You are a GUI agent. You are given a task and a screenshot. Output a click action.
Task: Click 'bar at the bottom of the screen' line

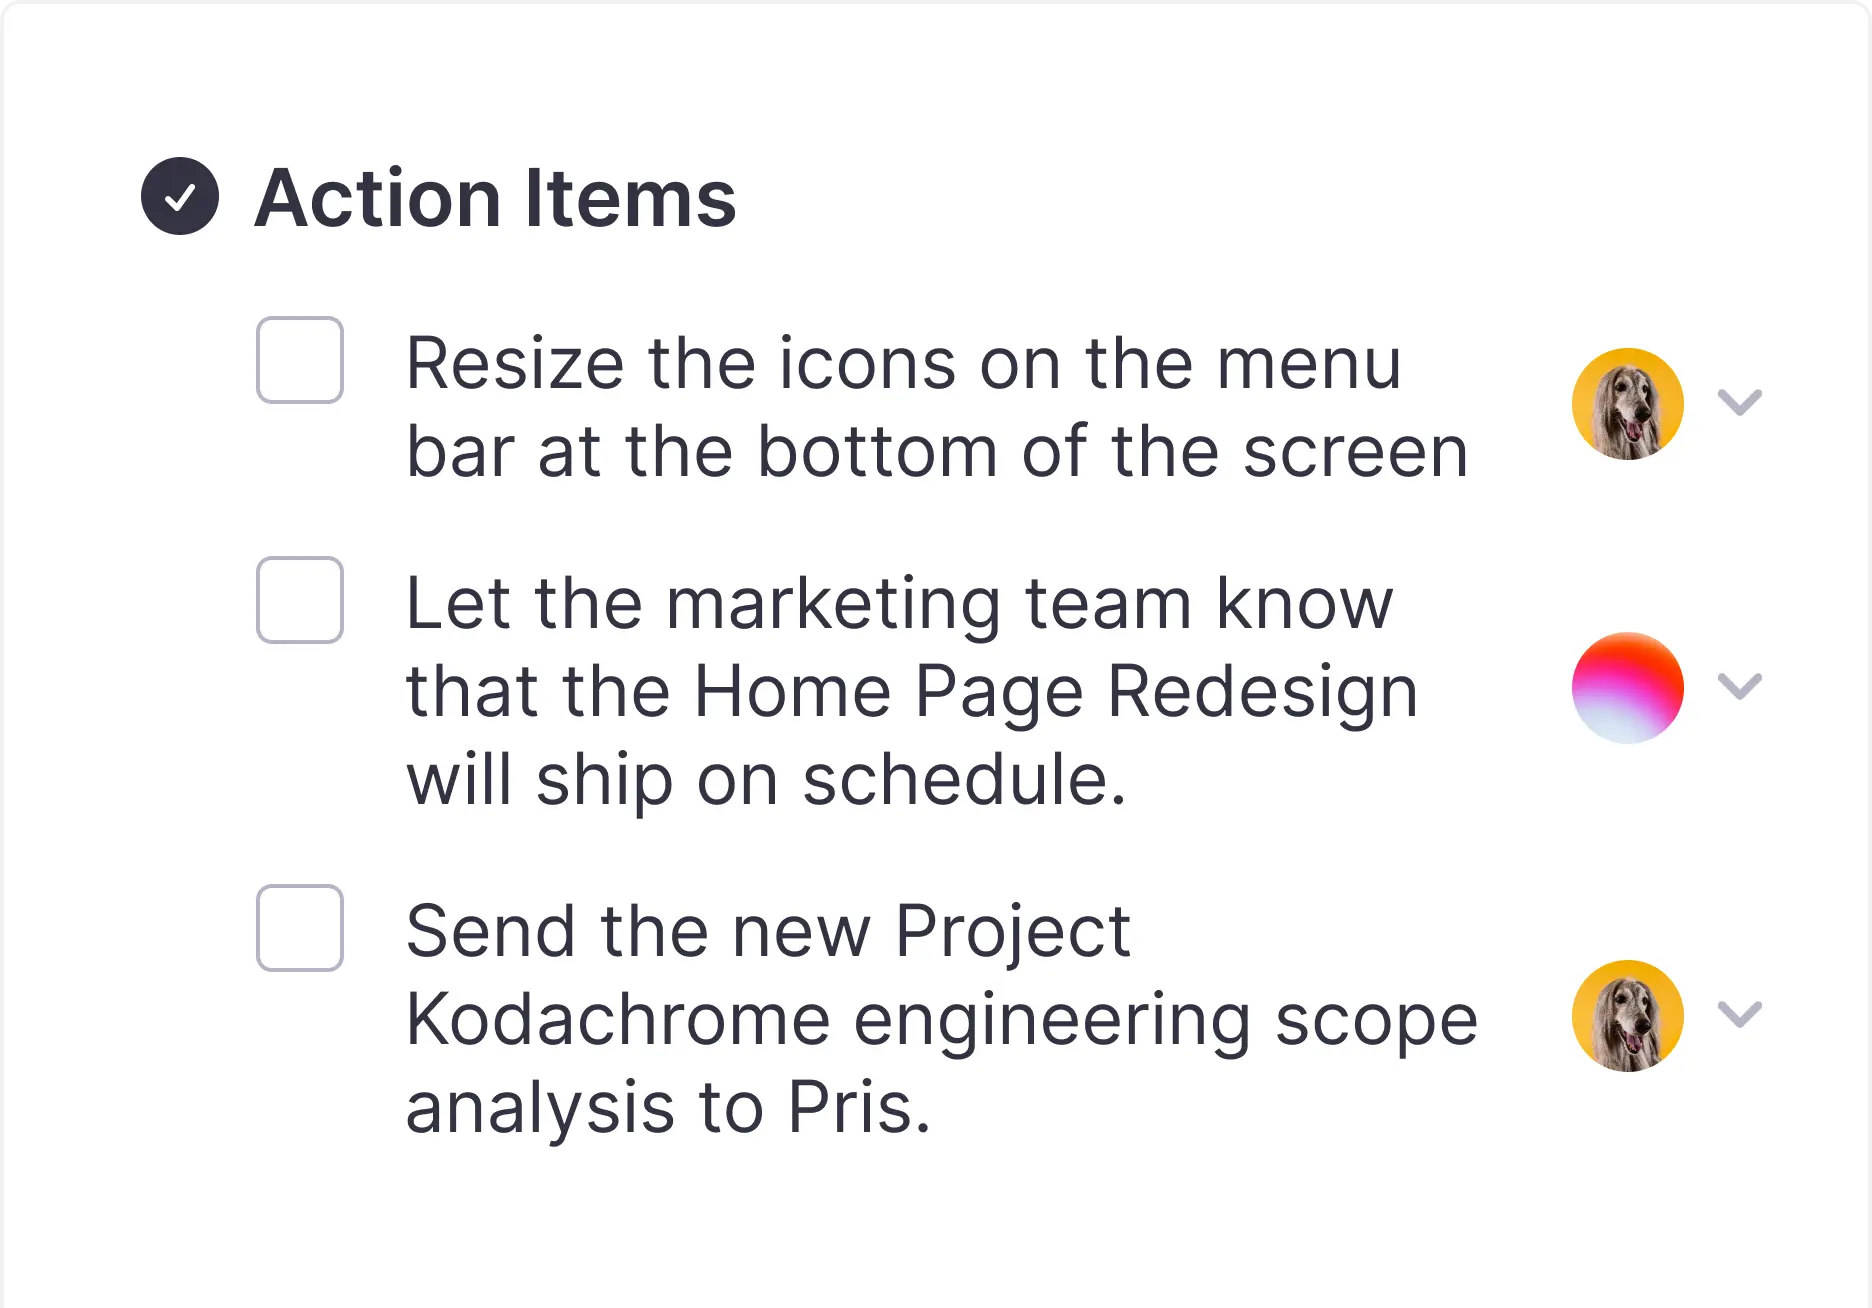pyautogui.click(x=937, y=452)
